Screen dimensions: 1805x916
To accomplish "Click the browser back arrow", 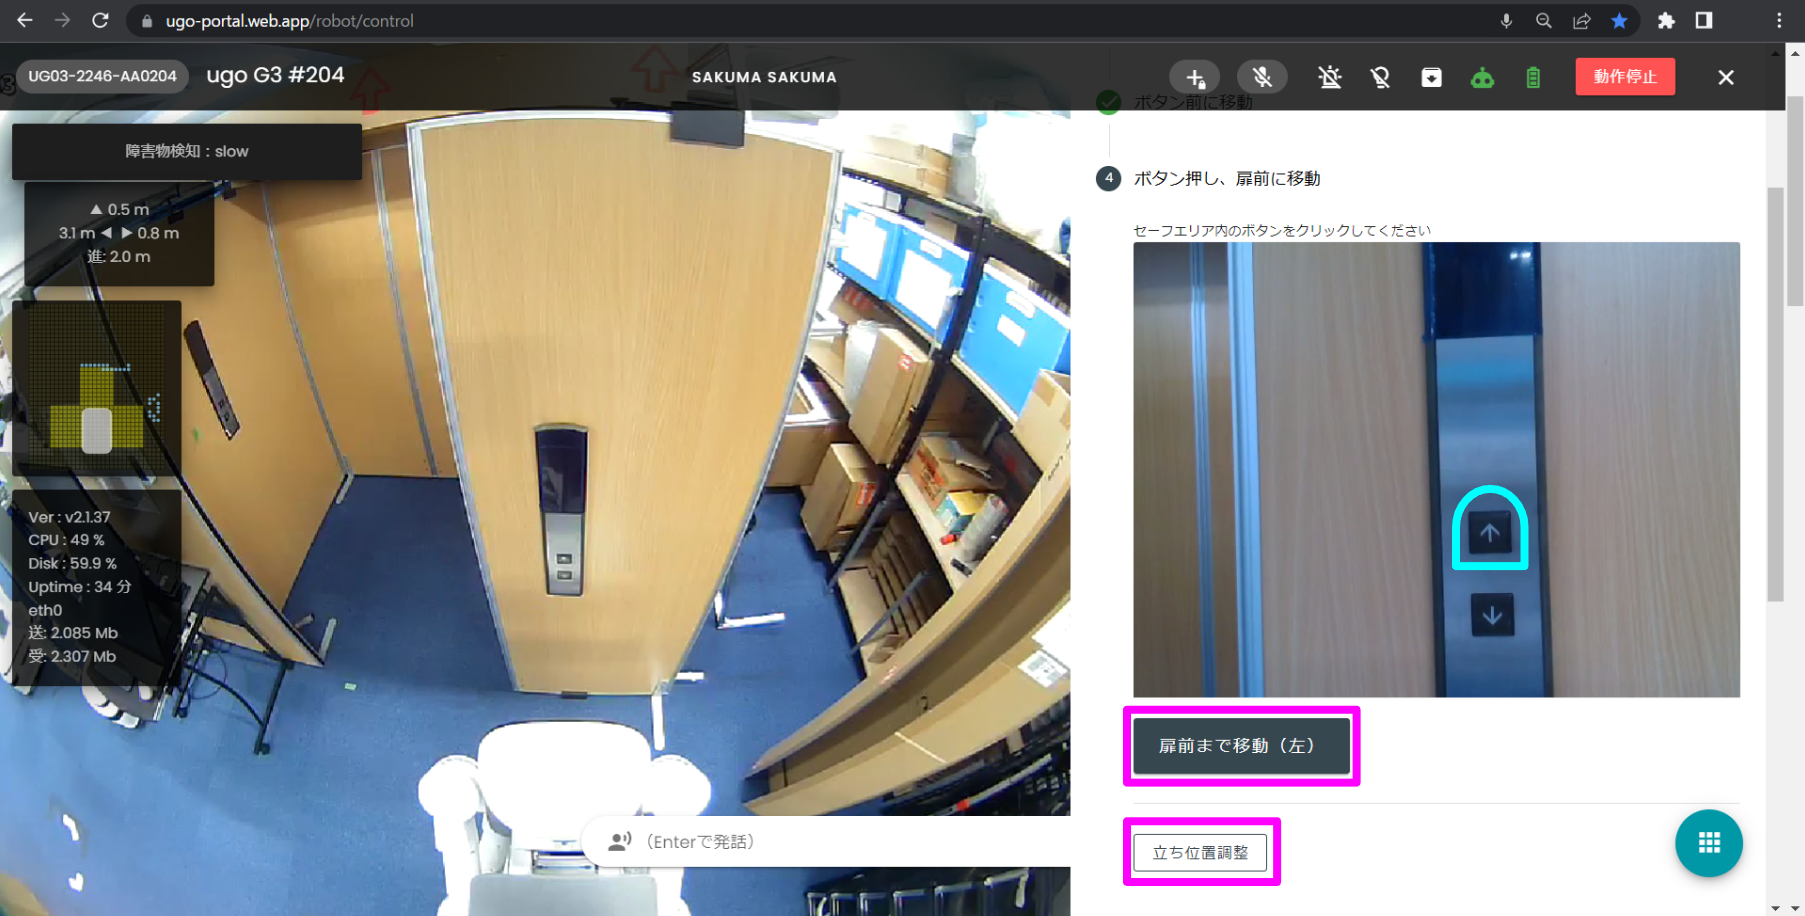I will [x=25, y=20].
